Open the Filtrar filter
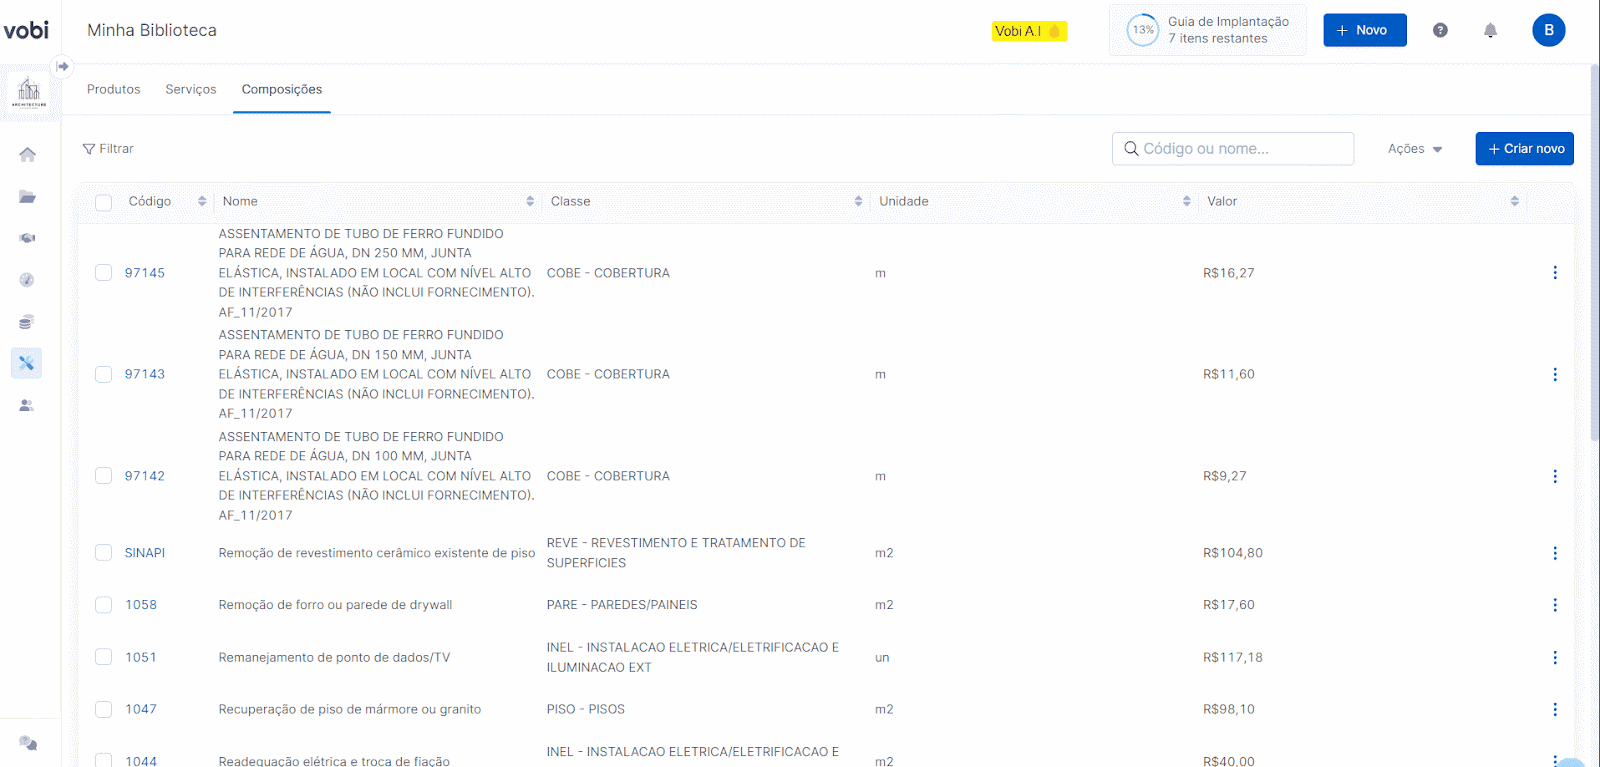This screenshot has height=767, width=1600. (108, 148)
